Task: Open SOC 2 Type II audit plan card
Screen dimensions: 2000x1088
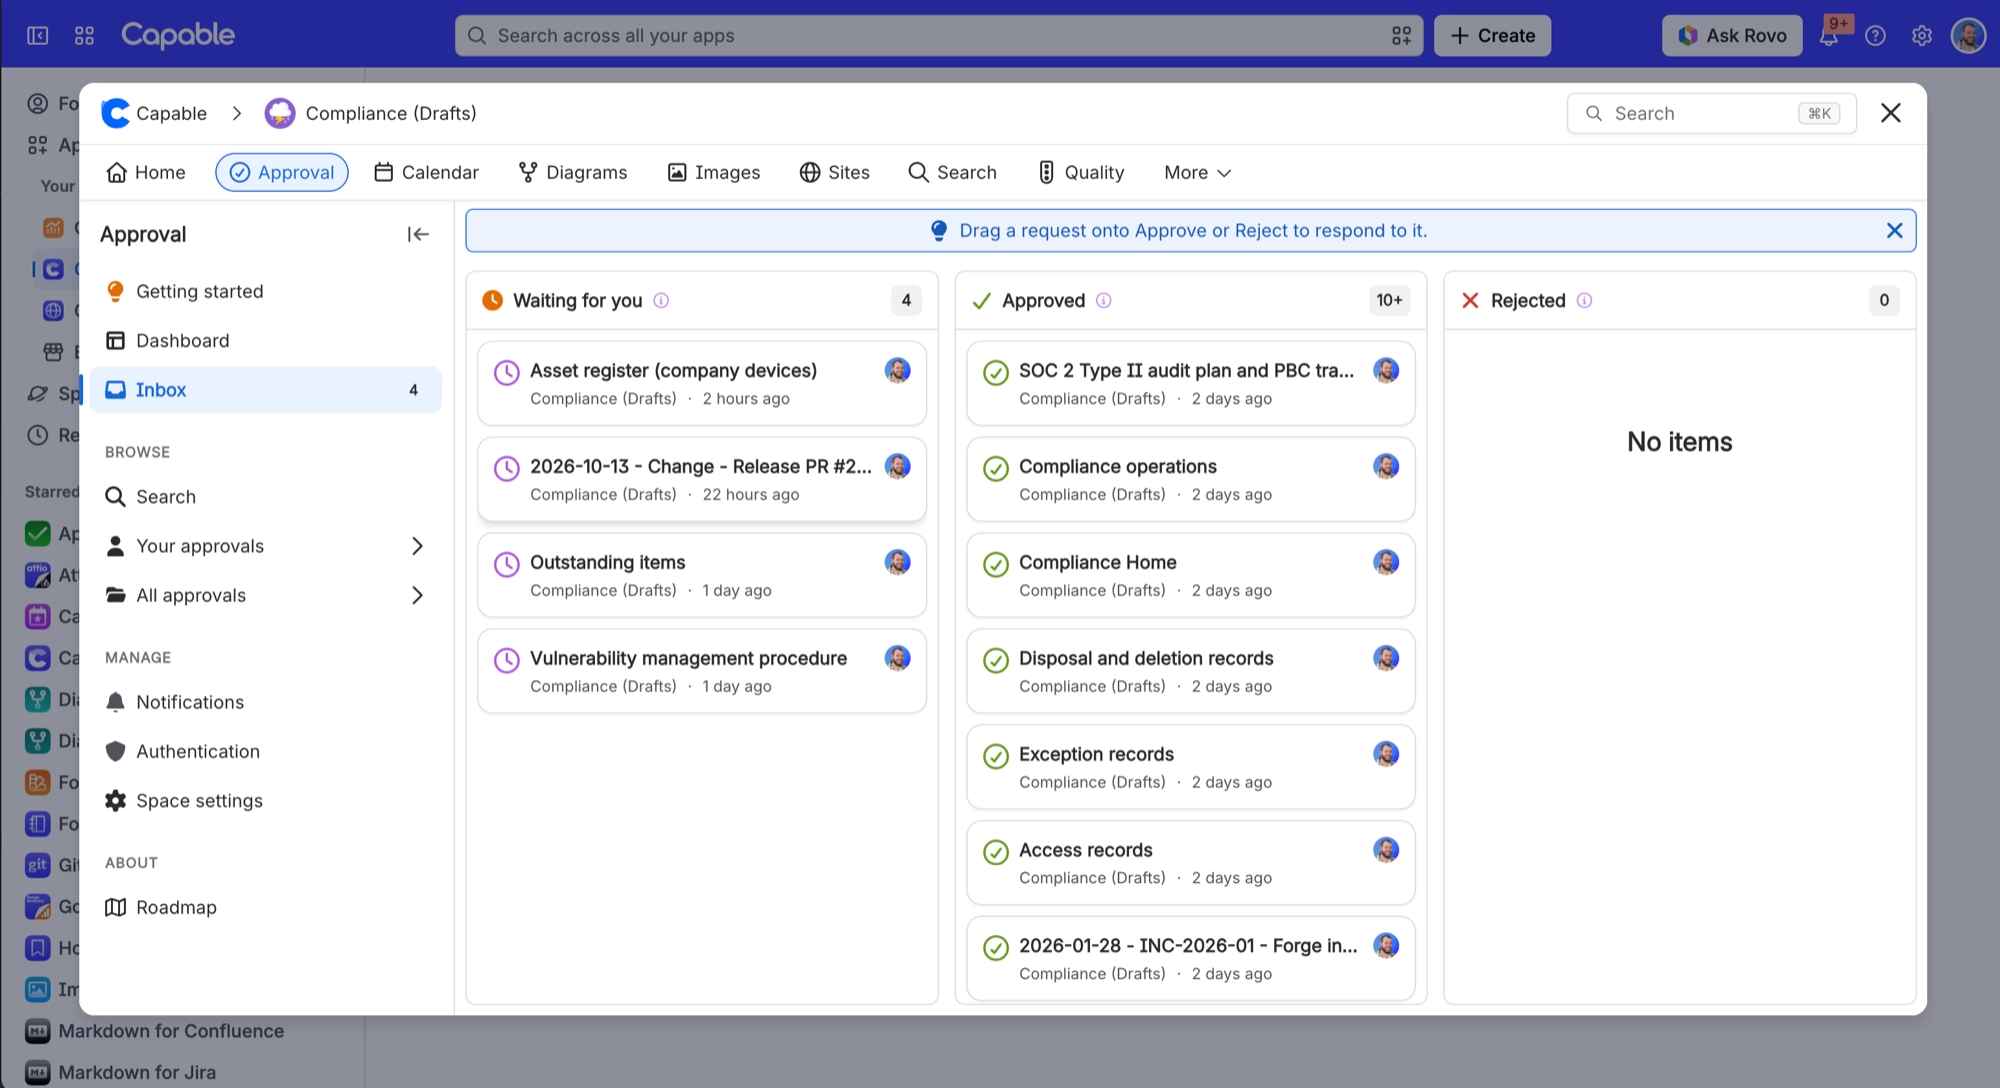Action: click(x=1191, y=383)
